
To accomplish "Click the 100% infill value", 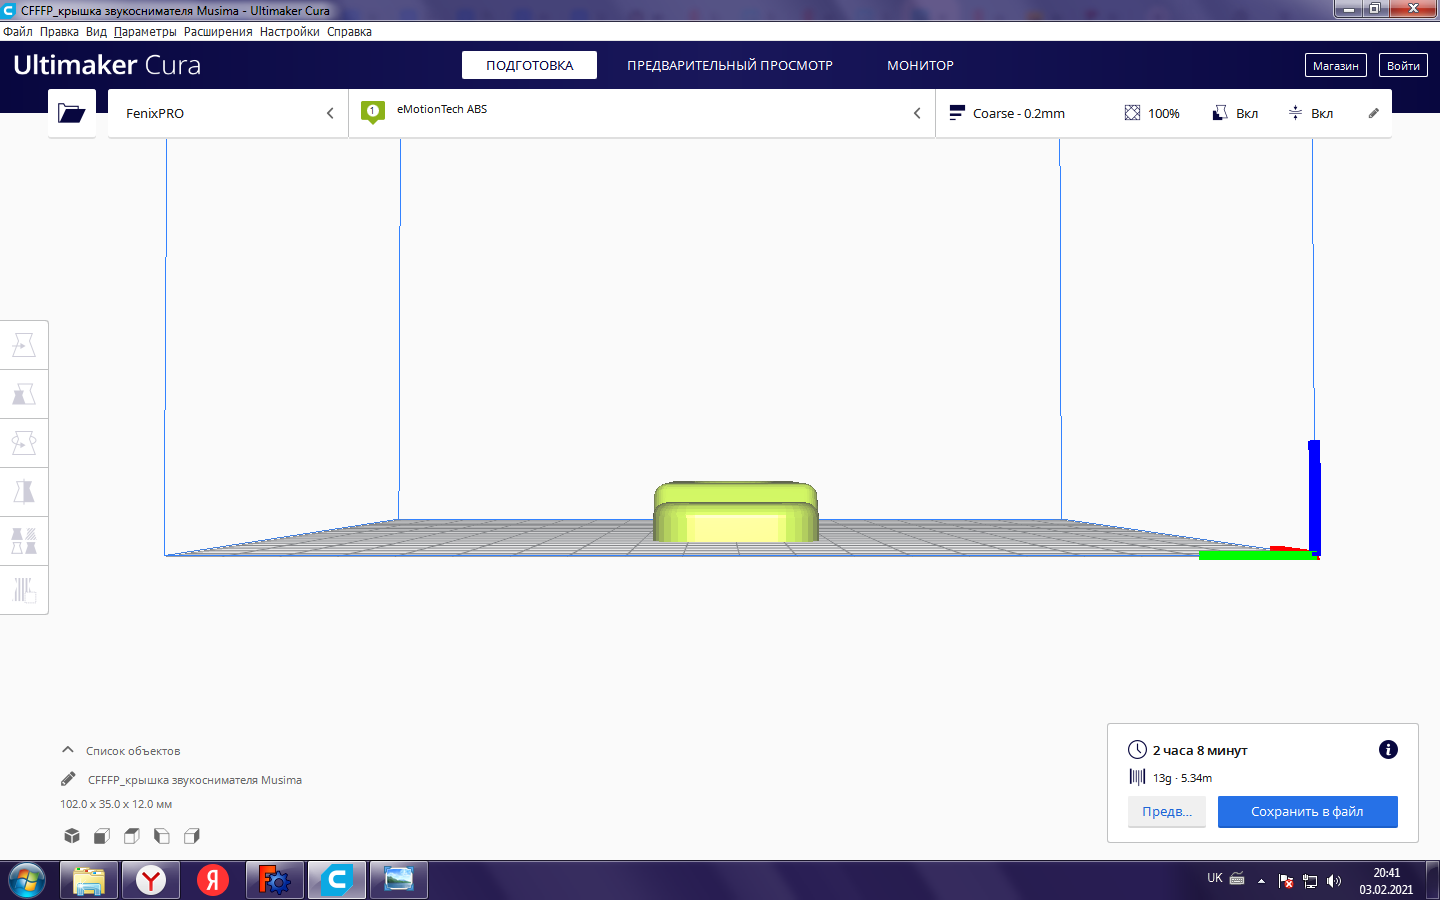I will click(x=1164, y=113).
